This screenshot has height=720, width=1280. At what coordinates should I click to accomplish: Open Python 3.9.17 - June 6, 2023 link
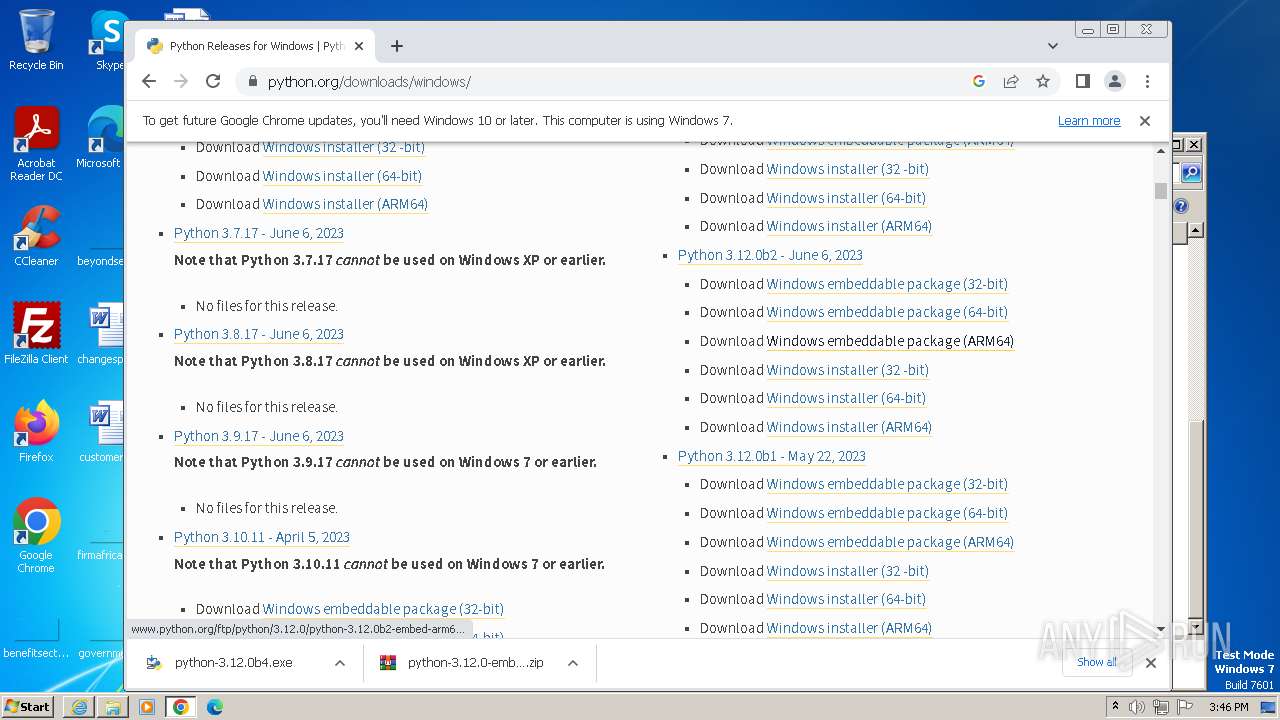coord(259,436)
